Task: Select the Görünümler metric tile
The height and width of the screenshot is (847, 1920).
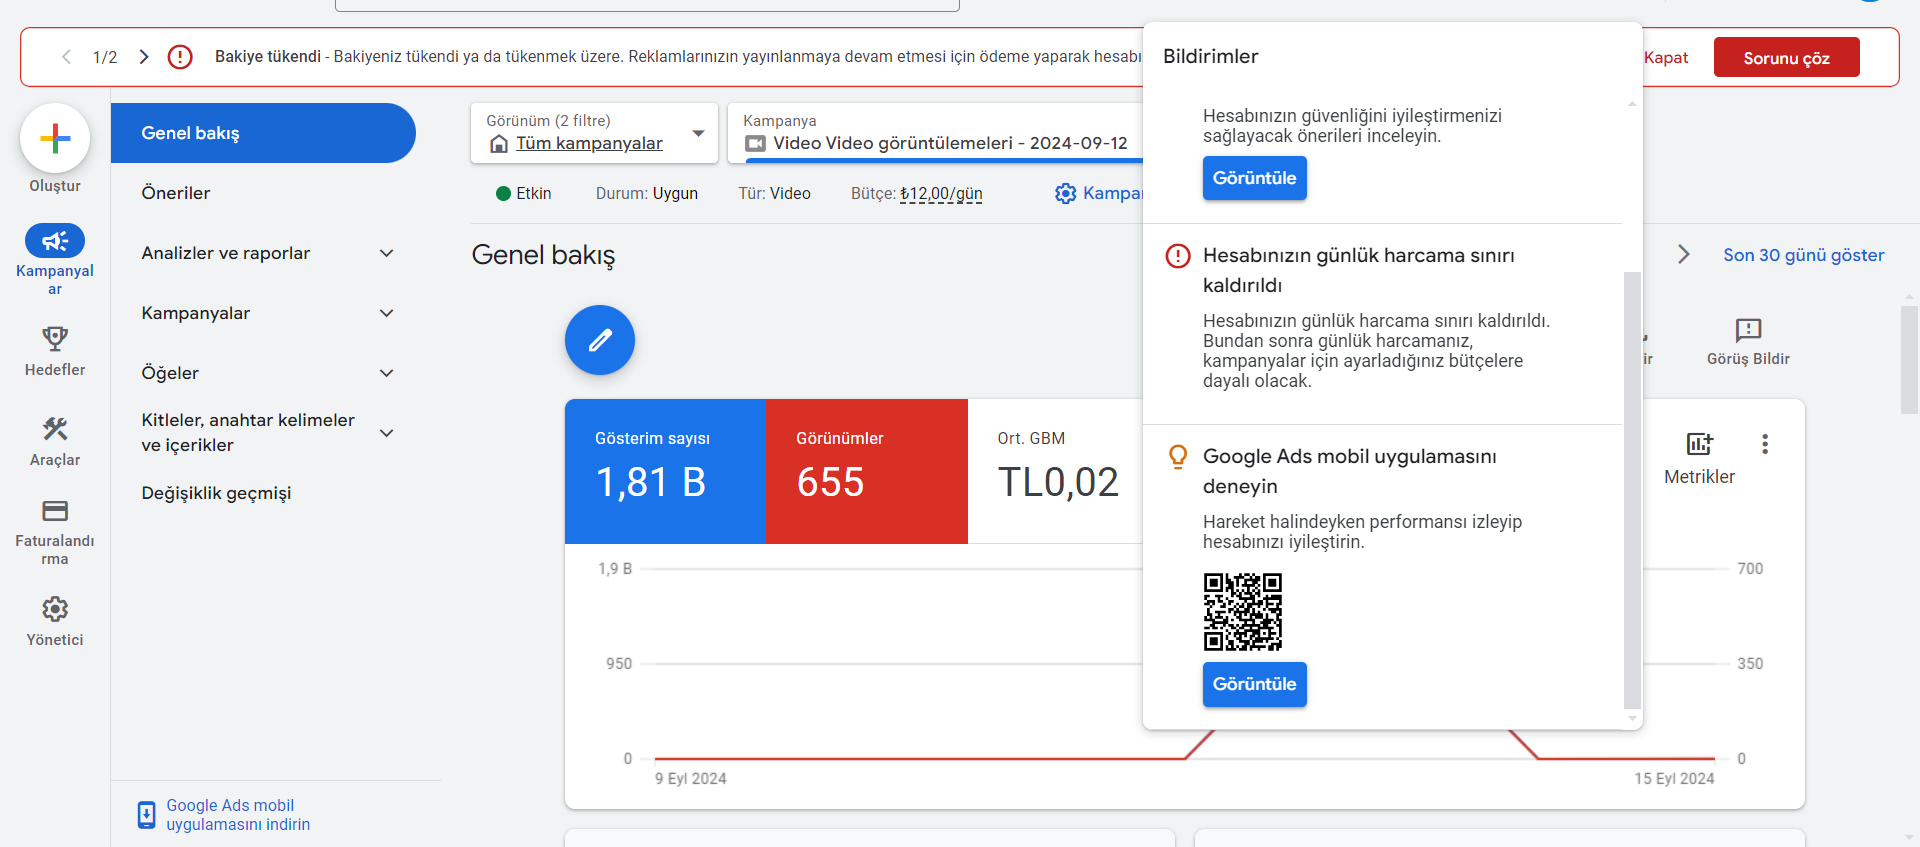Action: point(867,472)
